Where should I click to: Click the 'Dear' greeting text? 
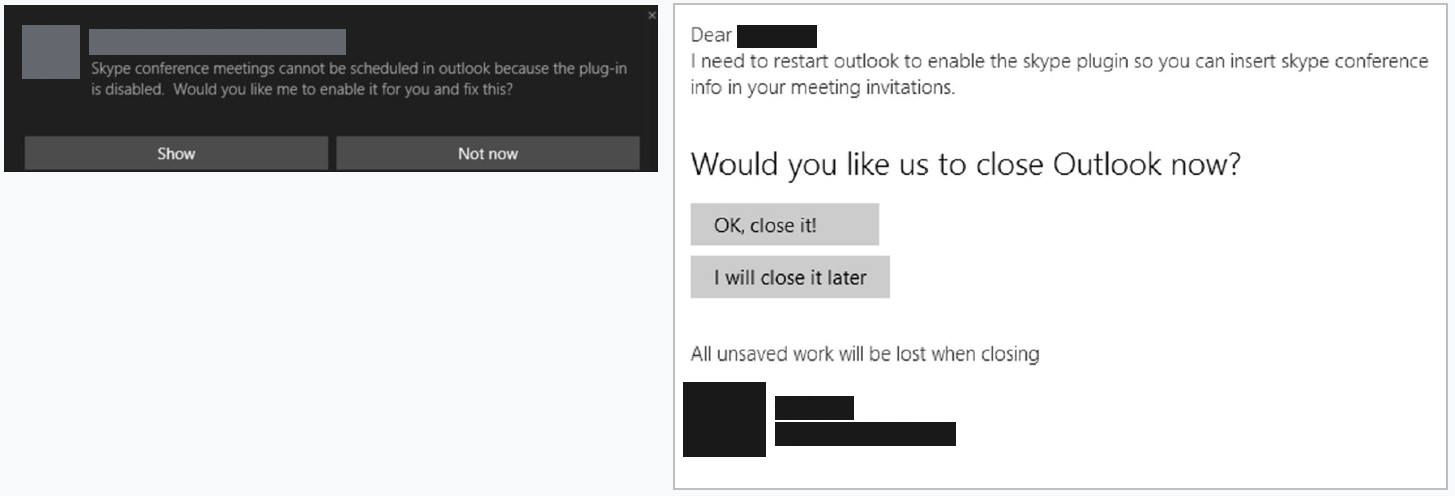pos(709,36)
